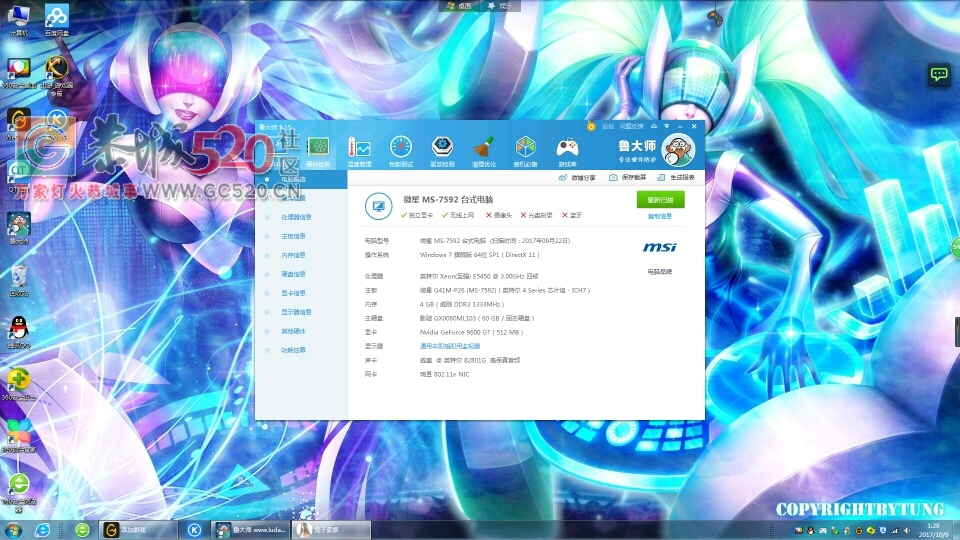Click the Nvidia GeForce 9600 GT text

(471, 332)
